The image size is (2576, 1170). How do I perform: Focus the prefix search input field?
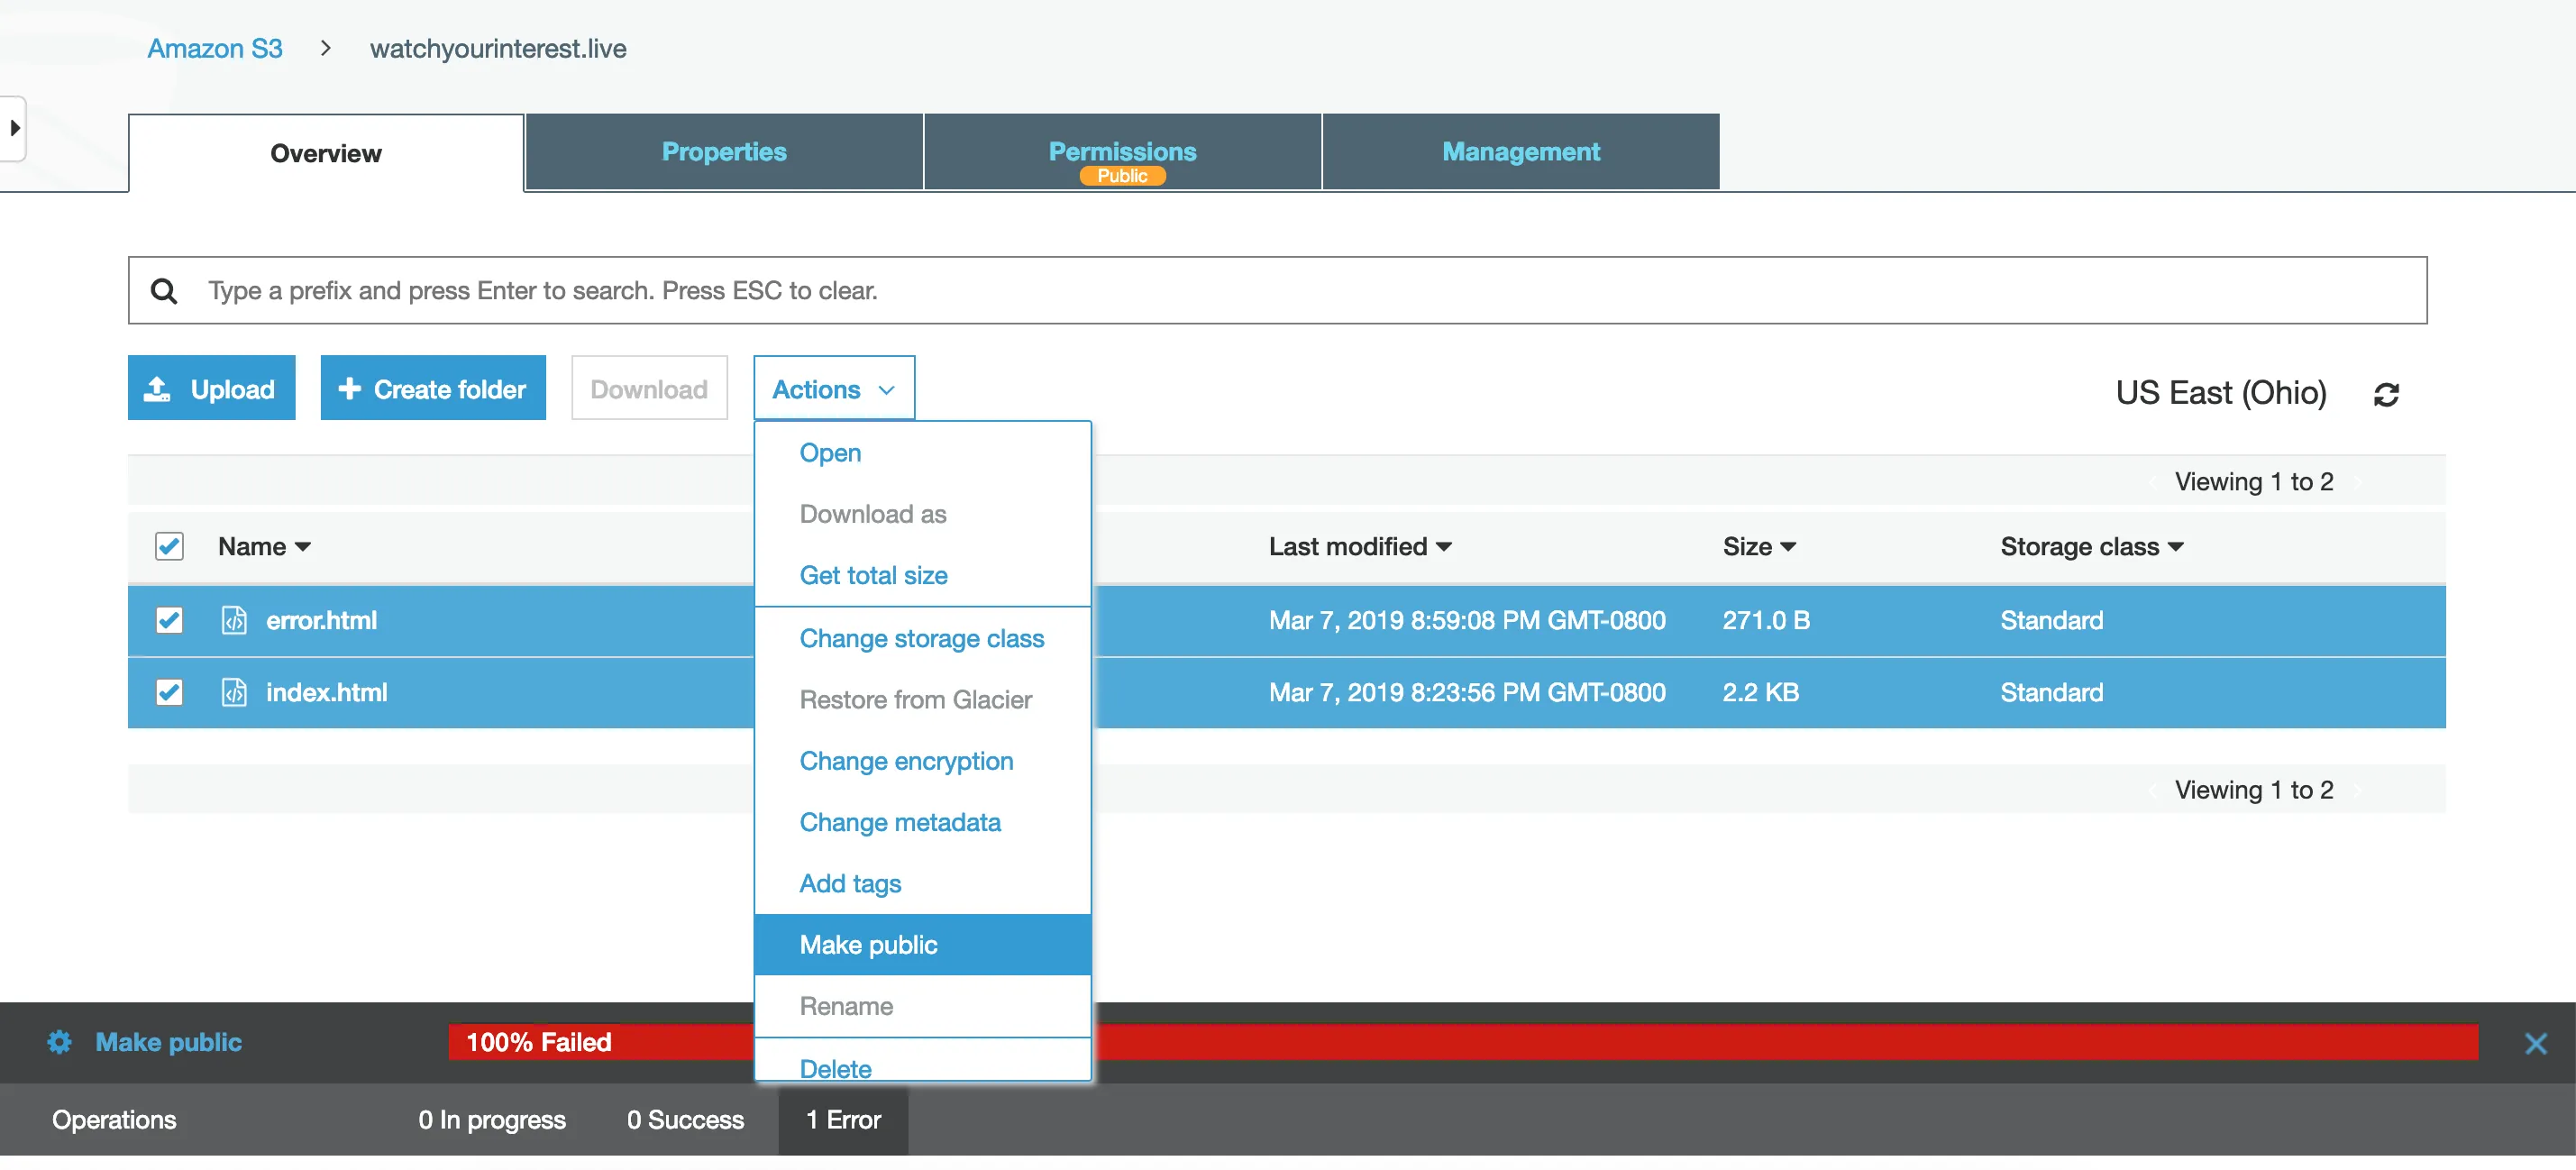1300,291
